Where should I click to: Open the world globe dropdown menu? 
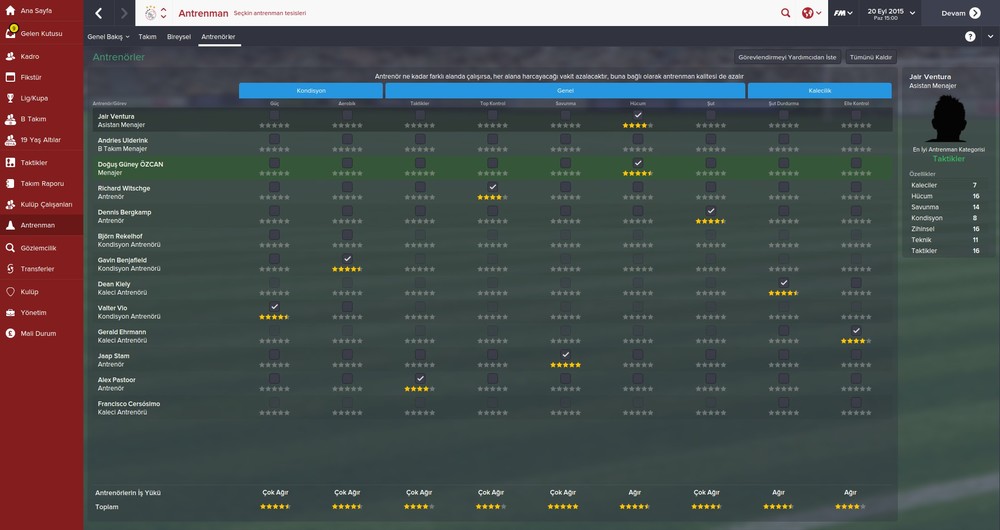point(811,13)
